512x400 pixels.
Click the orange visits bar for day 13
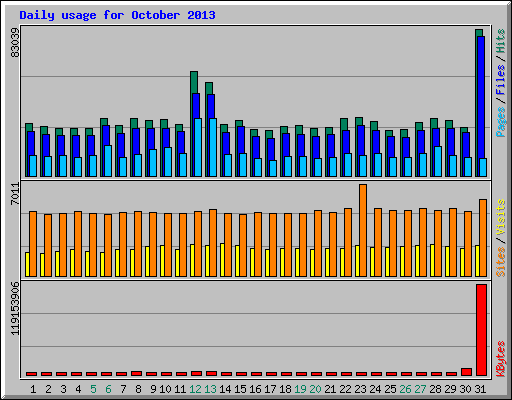[x=213, y=243]
